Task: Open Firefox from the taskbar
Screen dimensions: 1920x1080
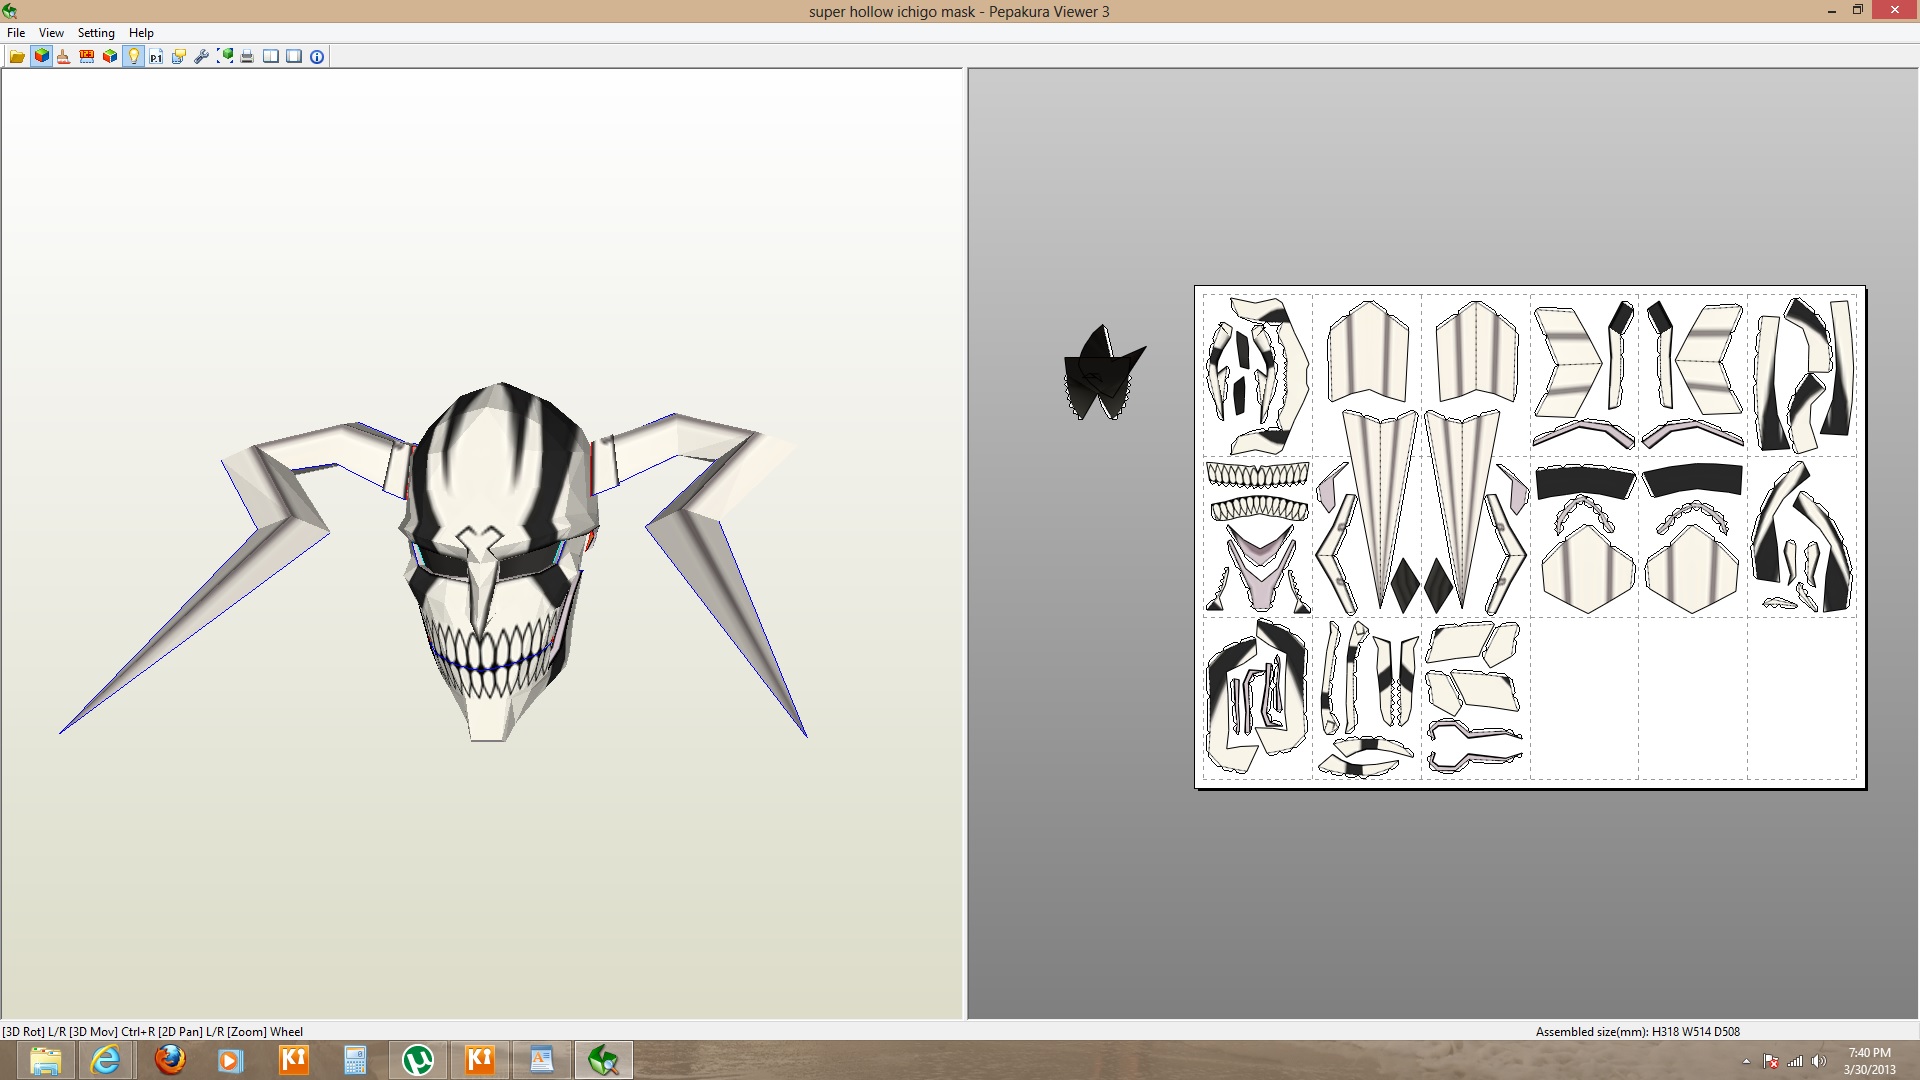Action: click(170, 1060)
